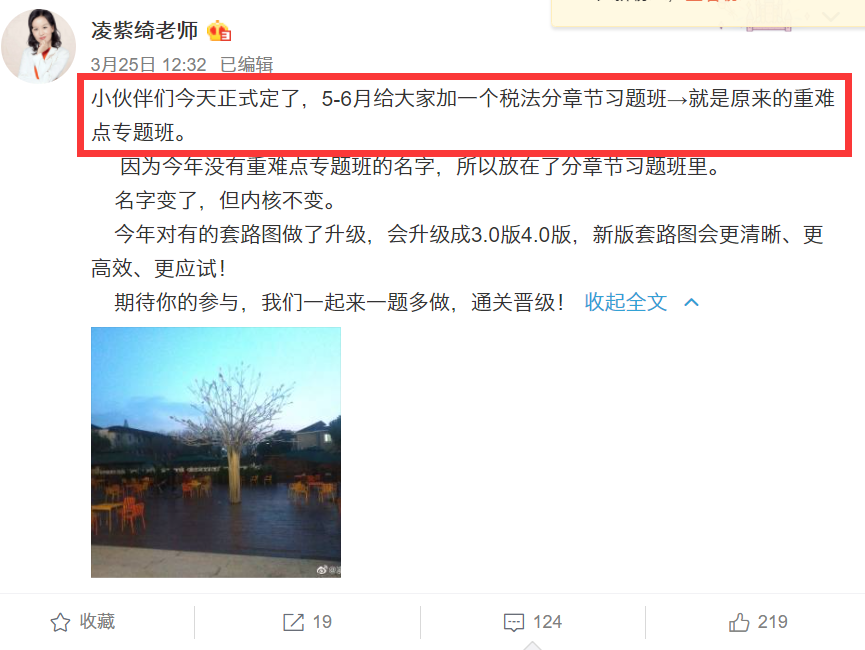Click the crown membership badge icon
Viewport: 865px width, 650px height.
(x=219, y=31)
